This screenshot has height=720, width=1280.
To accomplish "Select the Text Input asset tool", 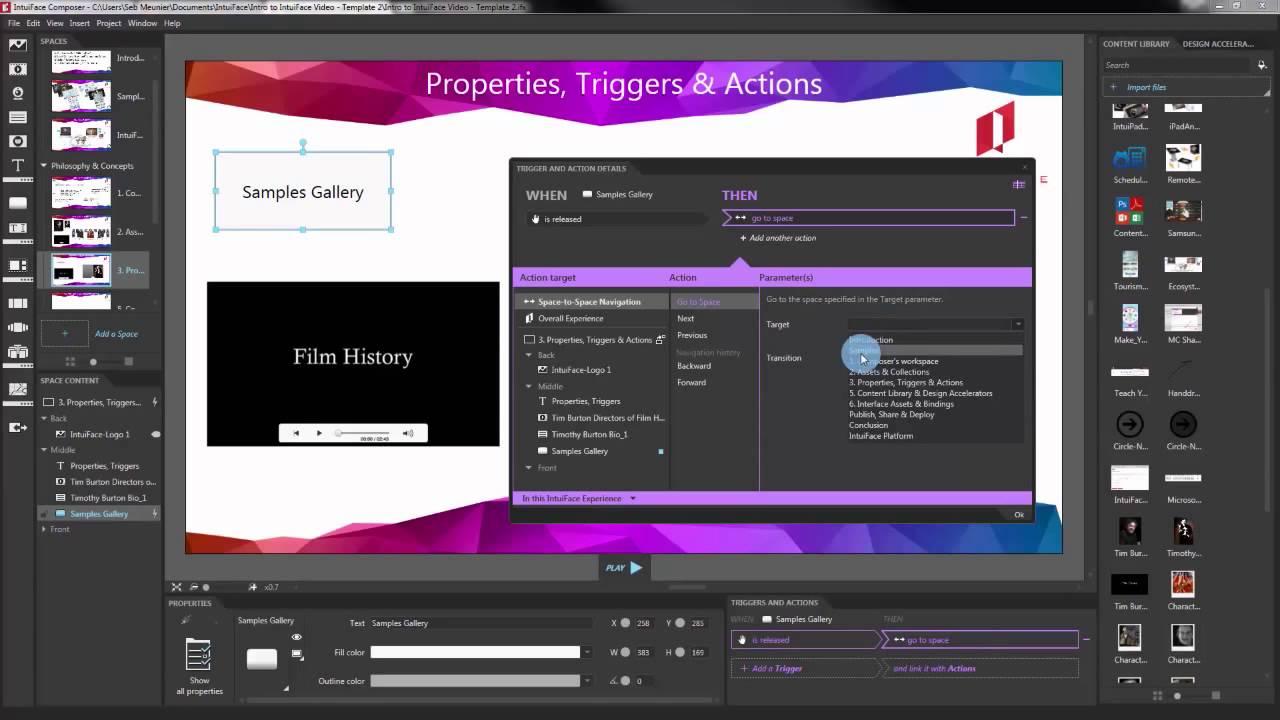I will 17,228.
